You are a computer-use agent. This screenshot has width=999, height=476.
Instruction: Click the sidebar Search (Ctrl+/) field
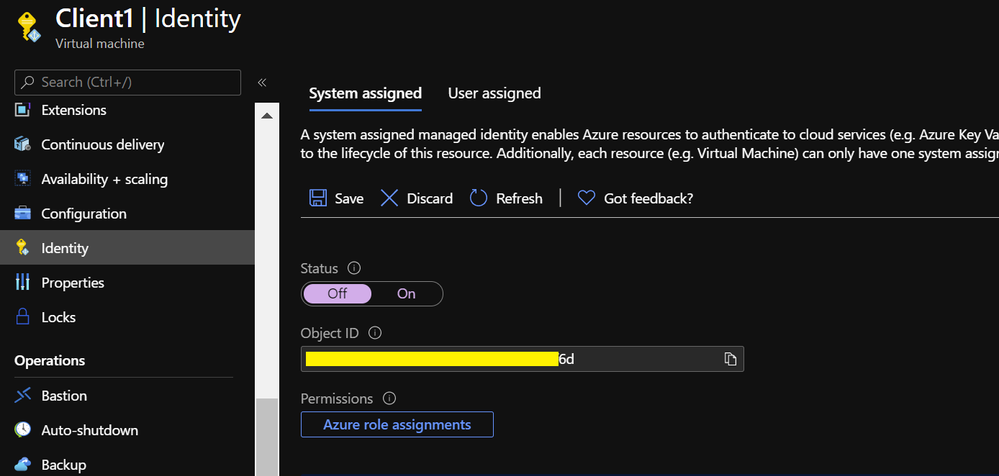pyautogui.click(x=127, y=82)
